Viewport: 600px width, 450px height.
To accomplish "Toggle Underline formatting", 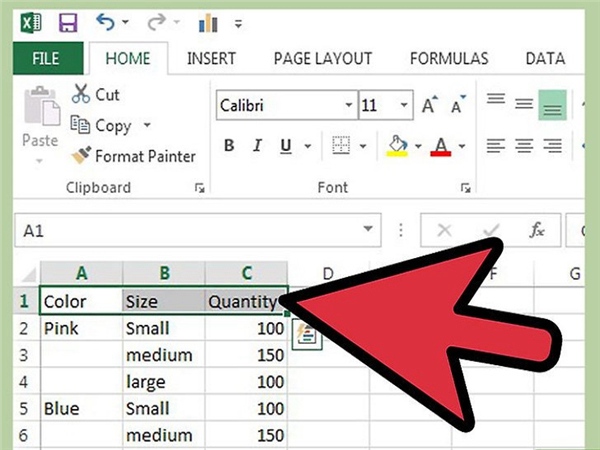I will pos(286,146).
